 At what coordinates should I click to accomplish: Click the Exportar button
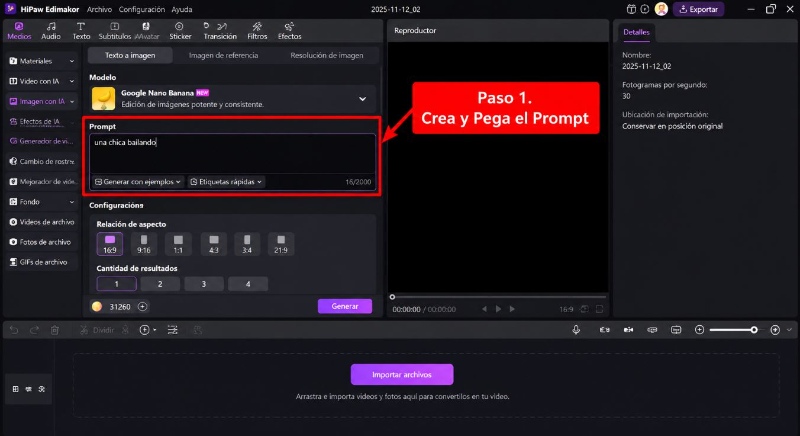[x=698, y=9]
